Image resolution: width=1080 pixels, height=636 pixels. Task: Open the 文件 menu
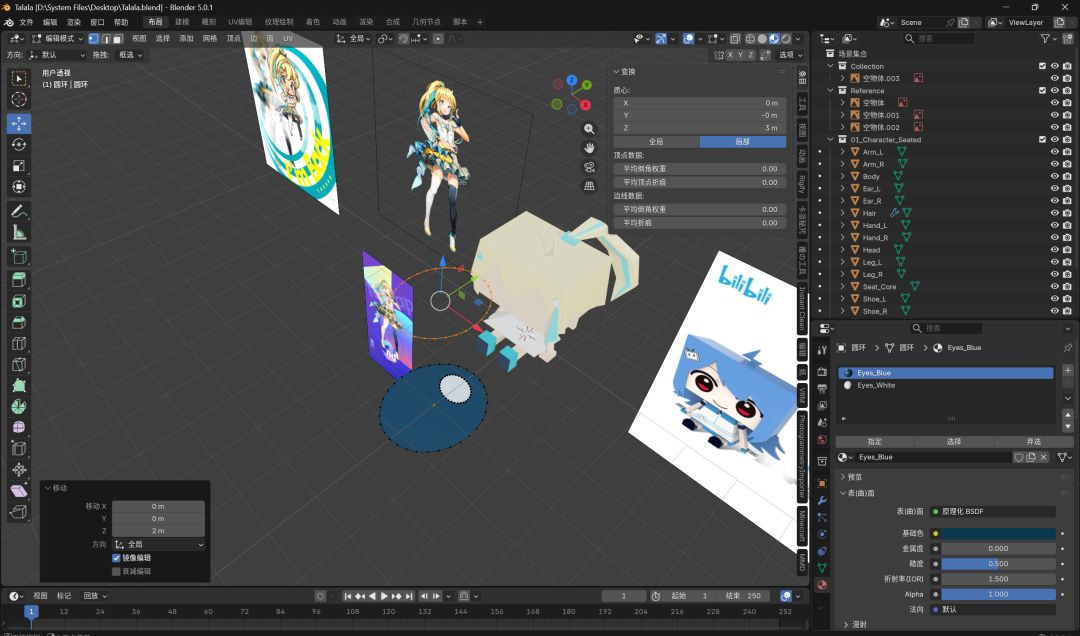tap(26, 22)
